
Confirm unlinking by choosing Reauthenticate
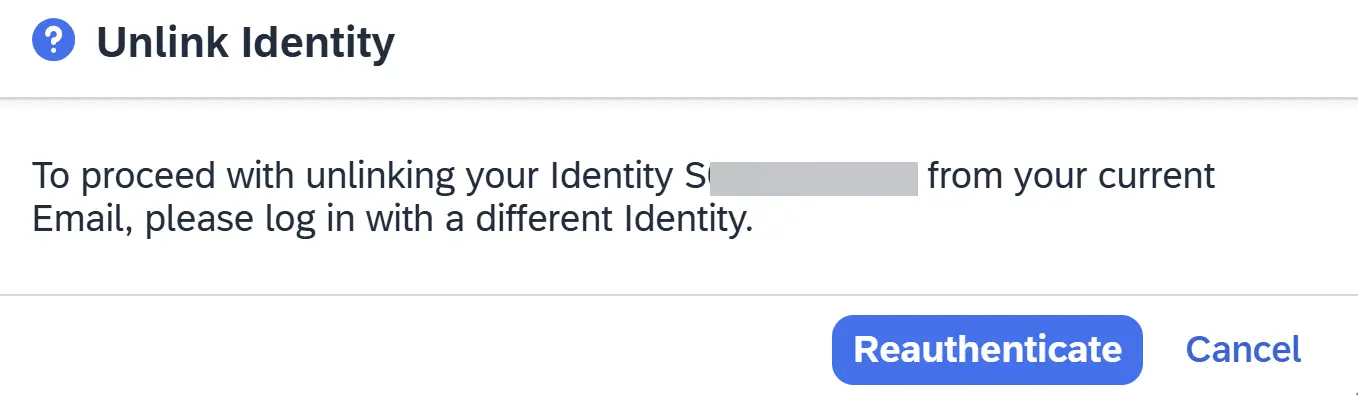point(987,350)
